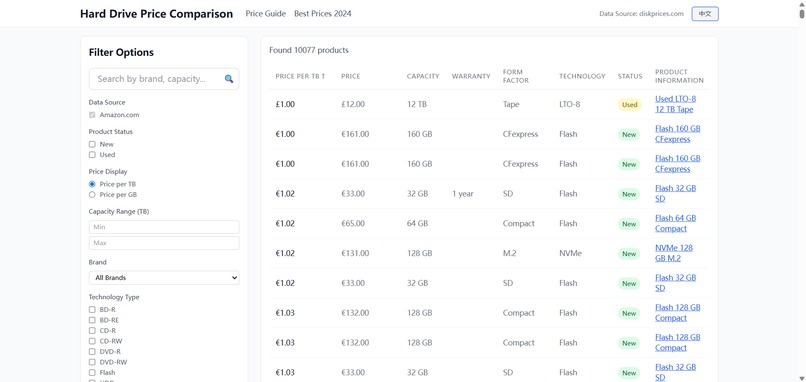Click the Capacity column header
The width and height of the screenshot is (806, 382).
point(423,76)
